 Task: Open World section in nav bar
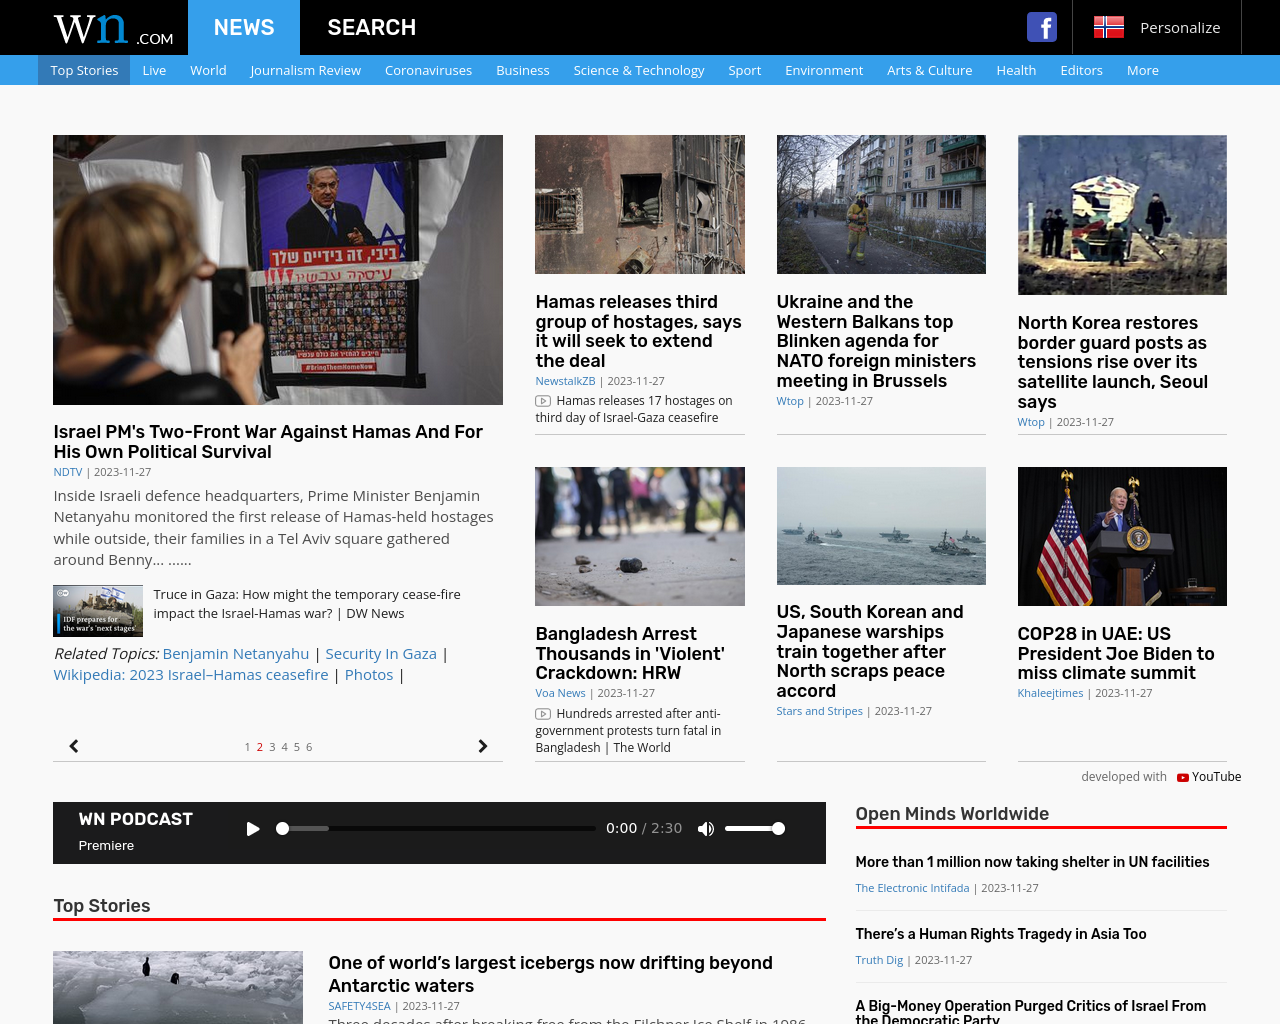[208, 70]
